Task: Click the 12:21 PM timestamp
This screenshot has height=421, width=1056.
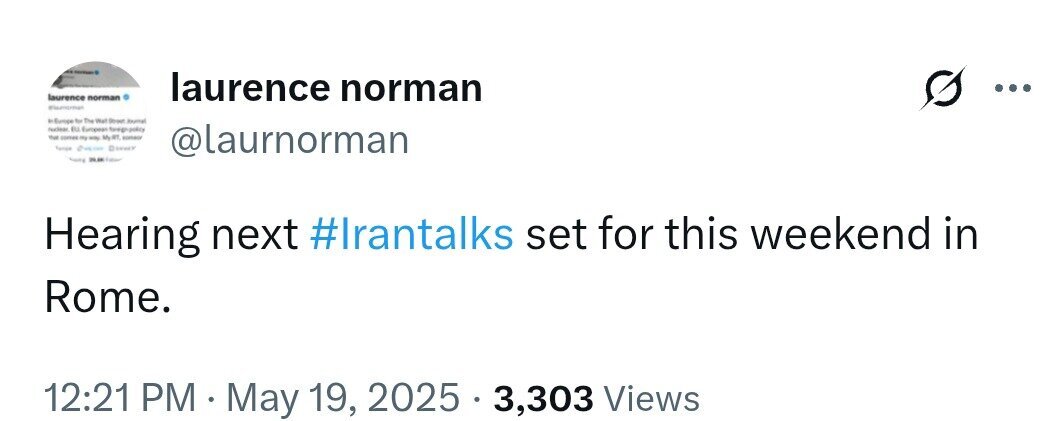Action: (120, 398)
